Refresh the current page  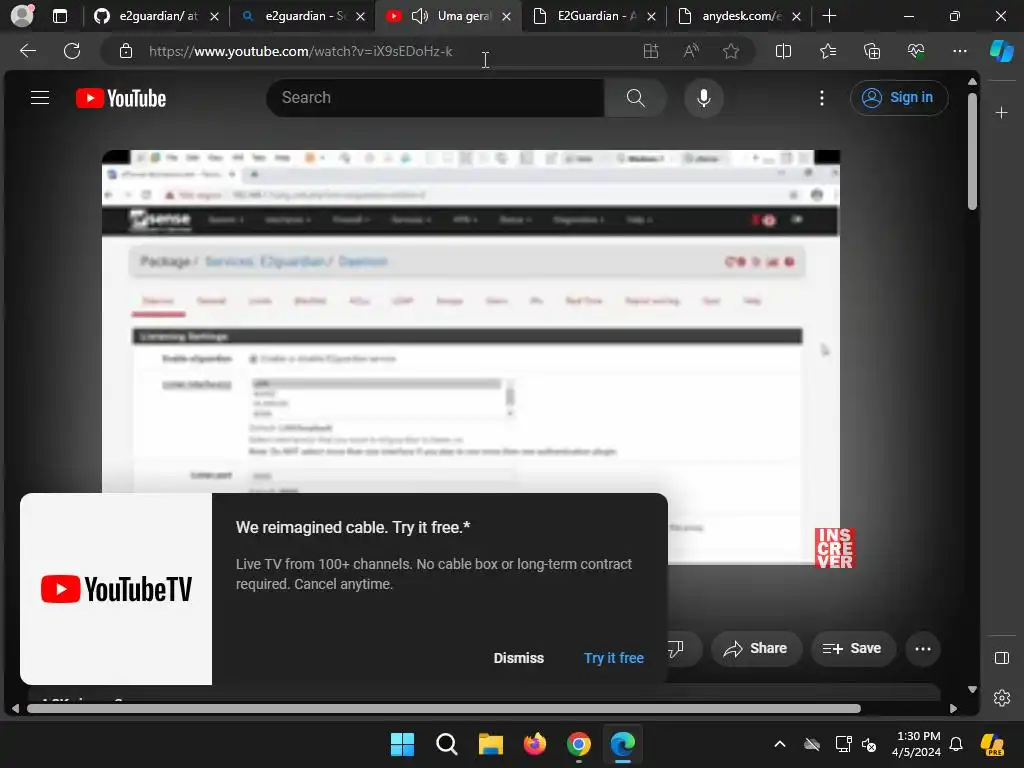coord(72,51)
